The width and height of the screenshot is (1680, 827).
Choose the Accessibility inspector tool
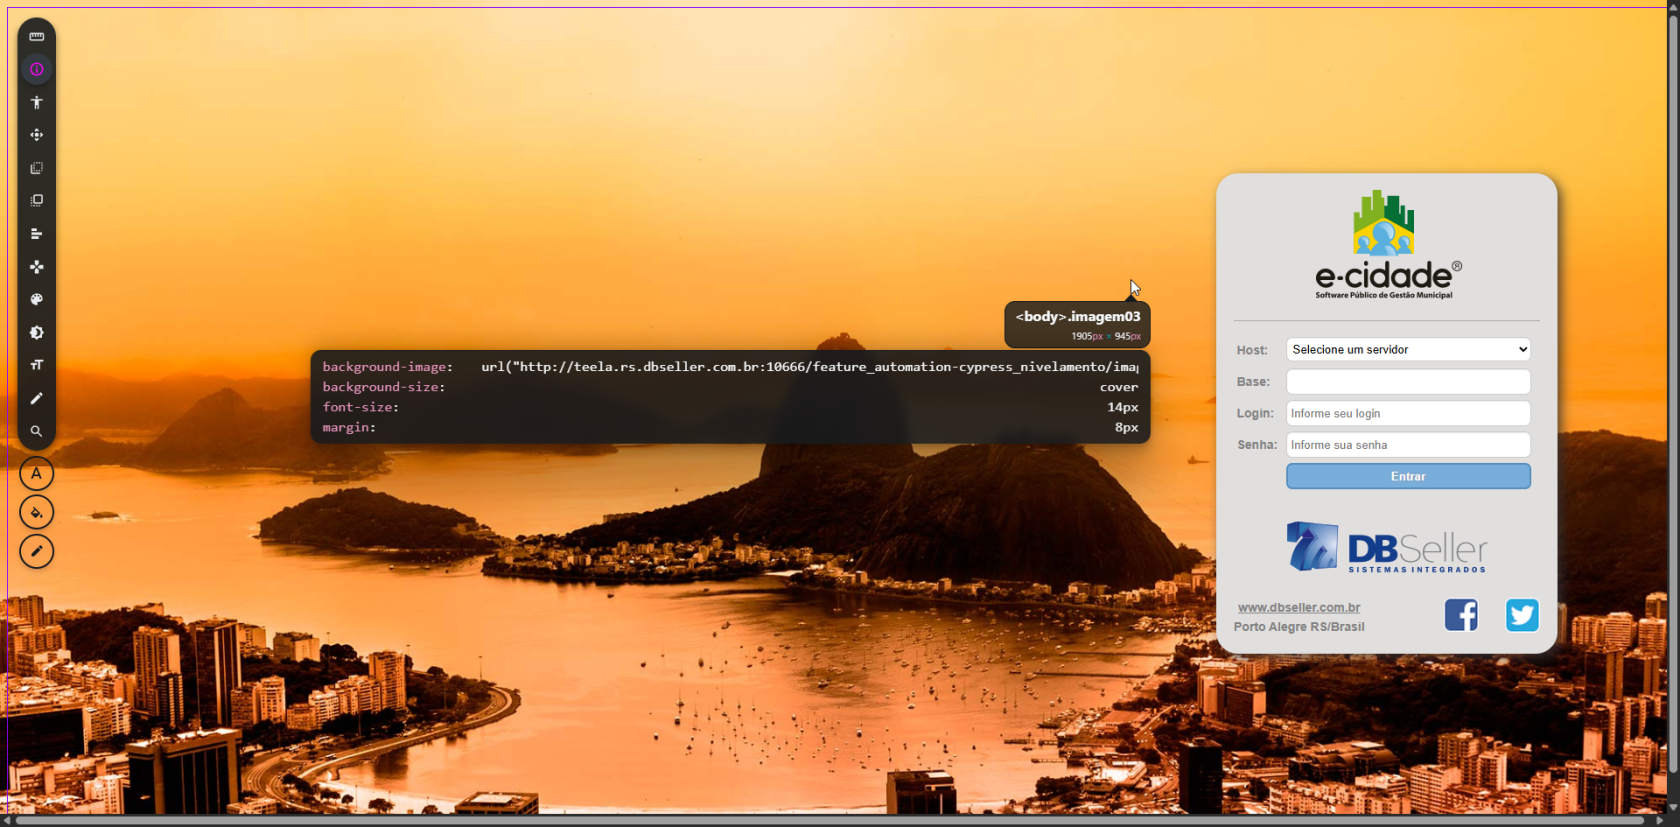37,103
